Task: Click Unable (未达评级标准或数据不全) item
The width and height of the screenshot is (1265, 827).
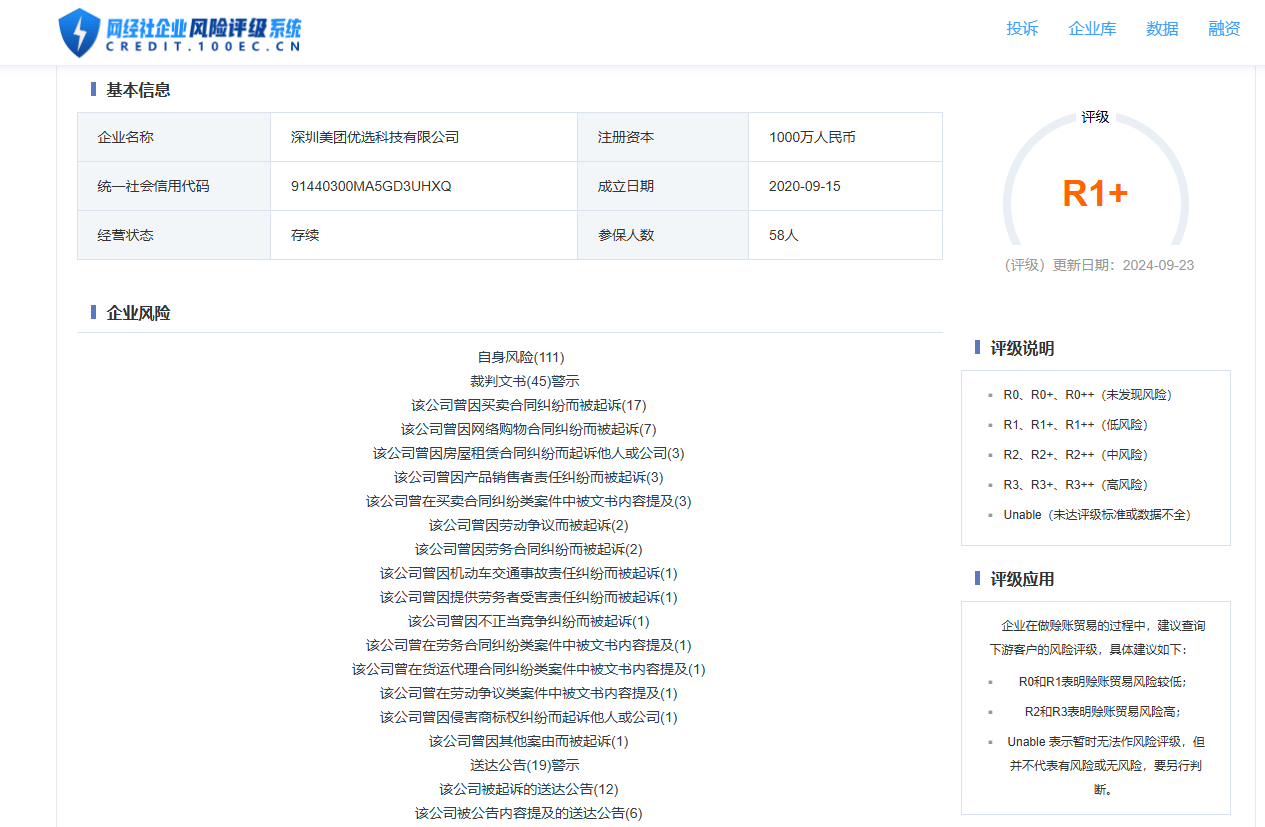Action: tap(1097, 515)
